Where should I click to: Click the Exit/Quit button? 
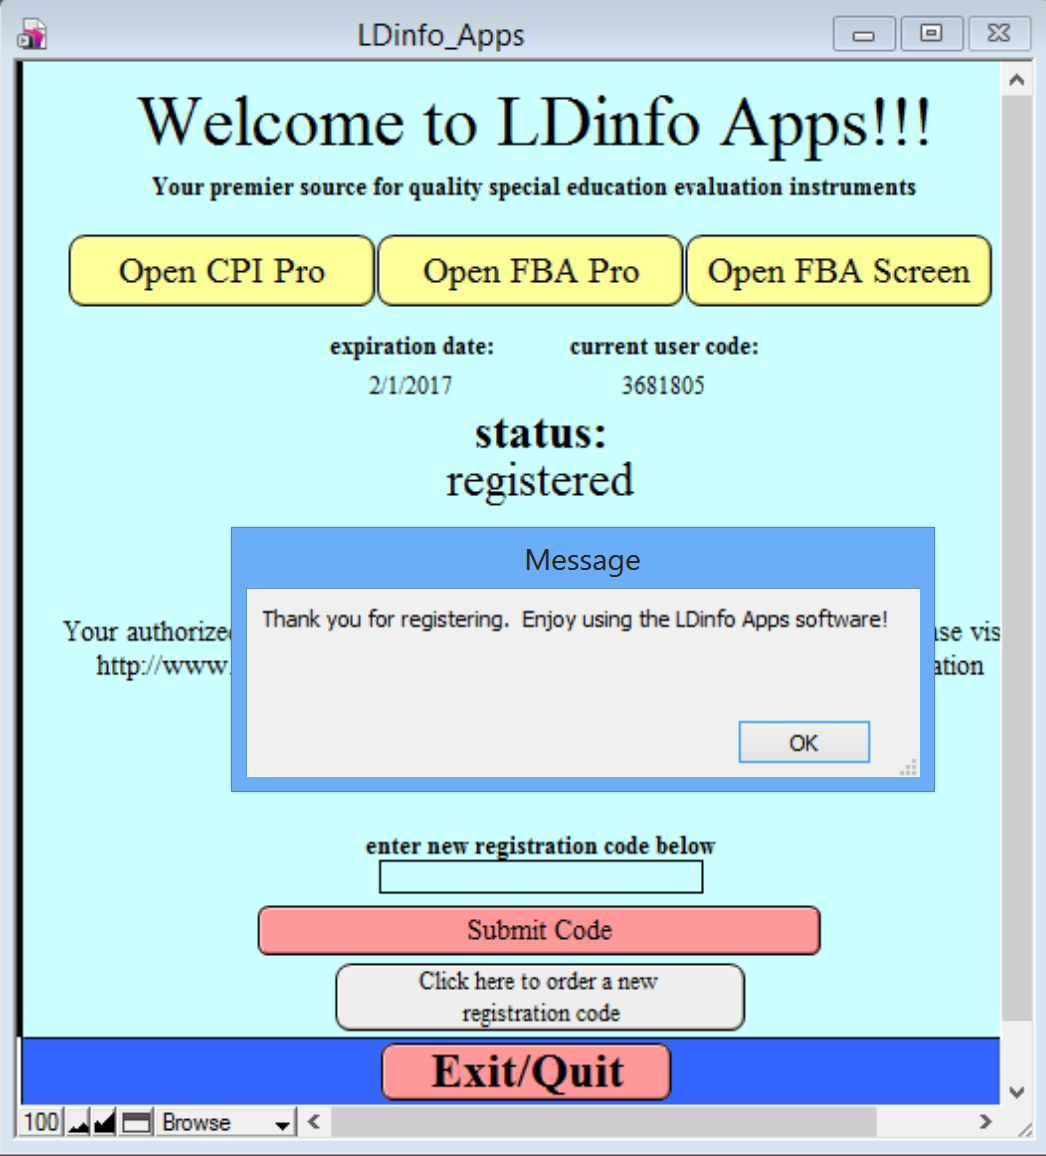point(526,1071)
